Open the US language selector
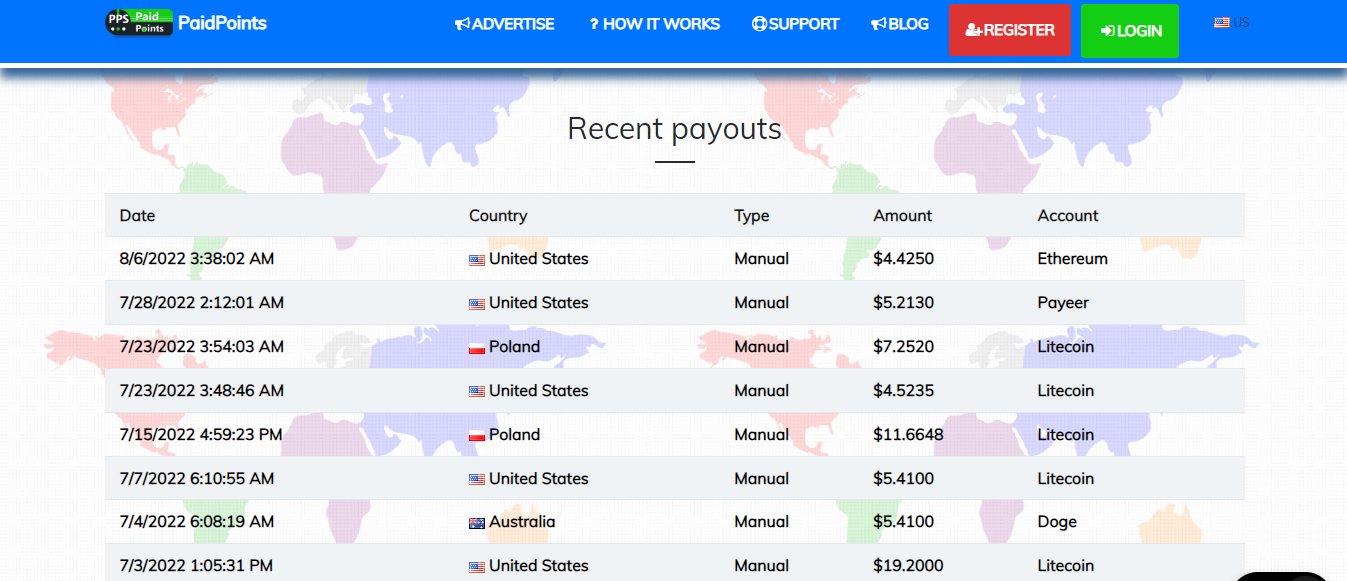Image resolution: width=1347 pixels, height=581 pixels. point(1231,22)
